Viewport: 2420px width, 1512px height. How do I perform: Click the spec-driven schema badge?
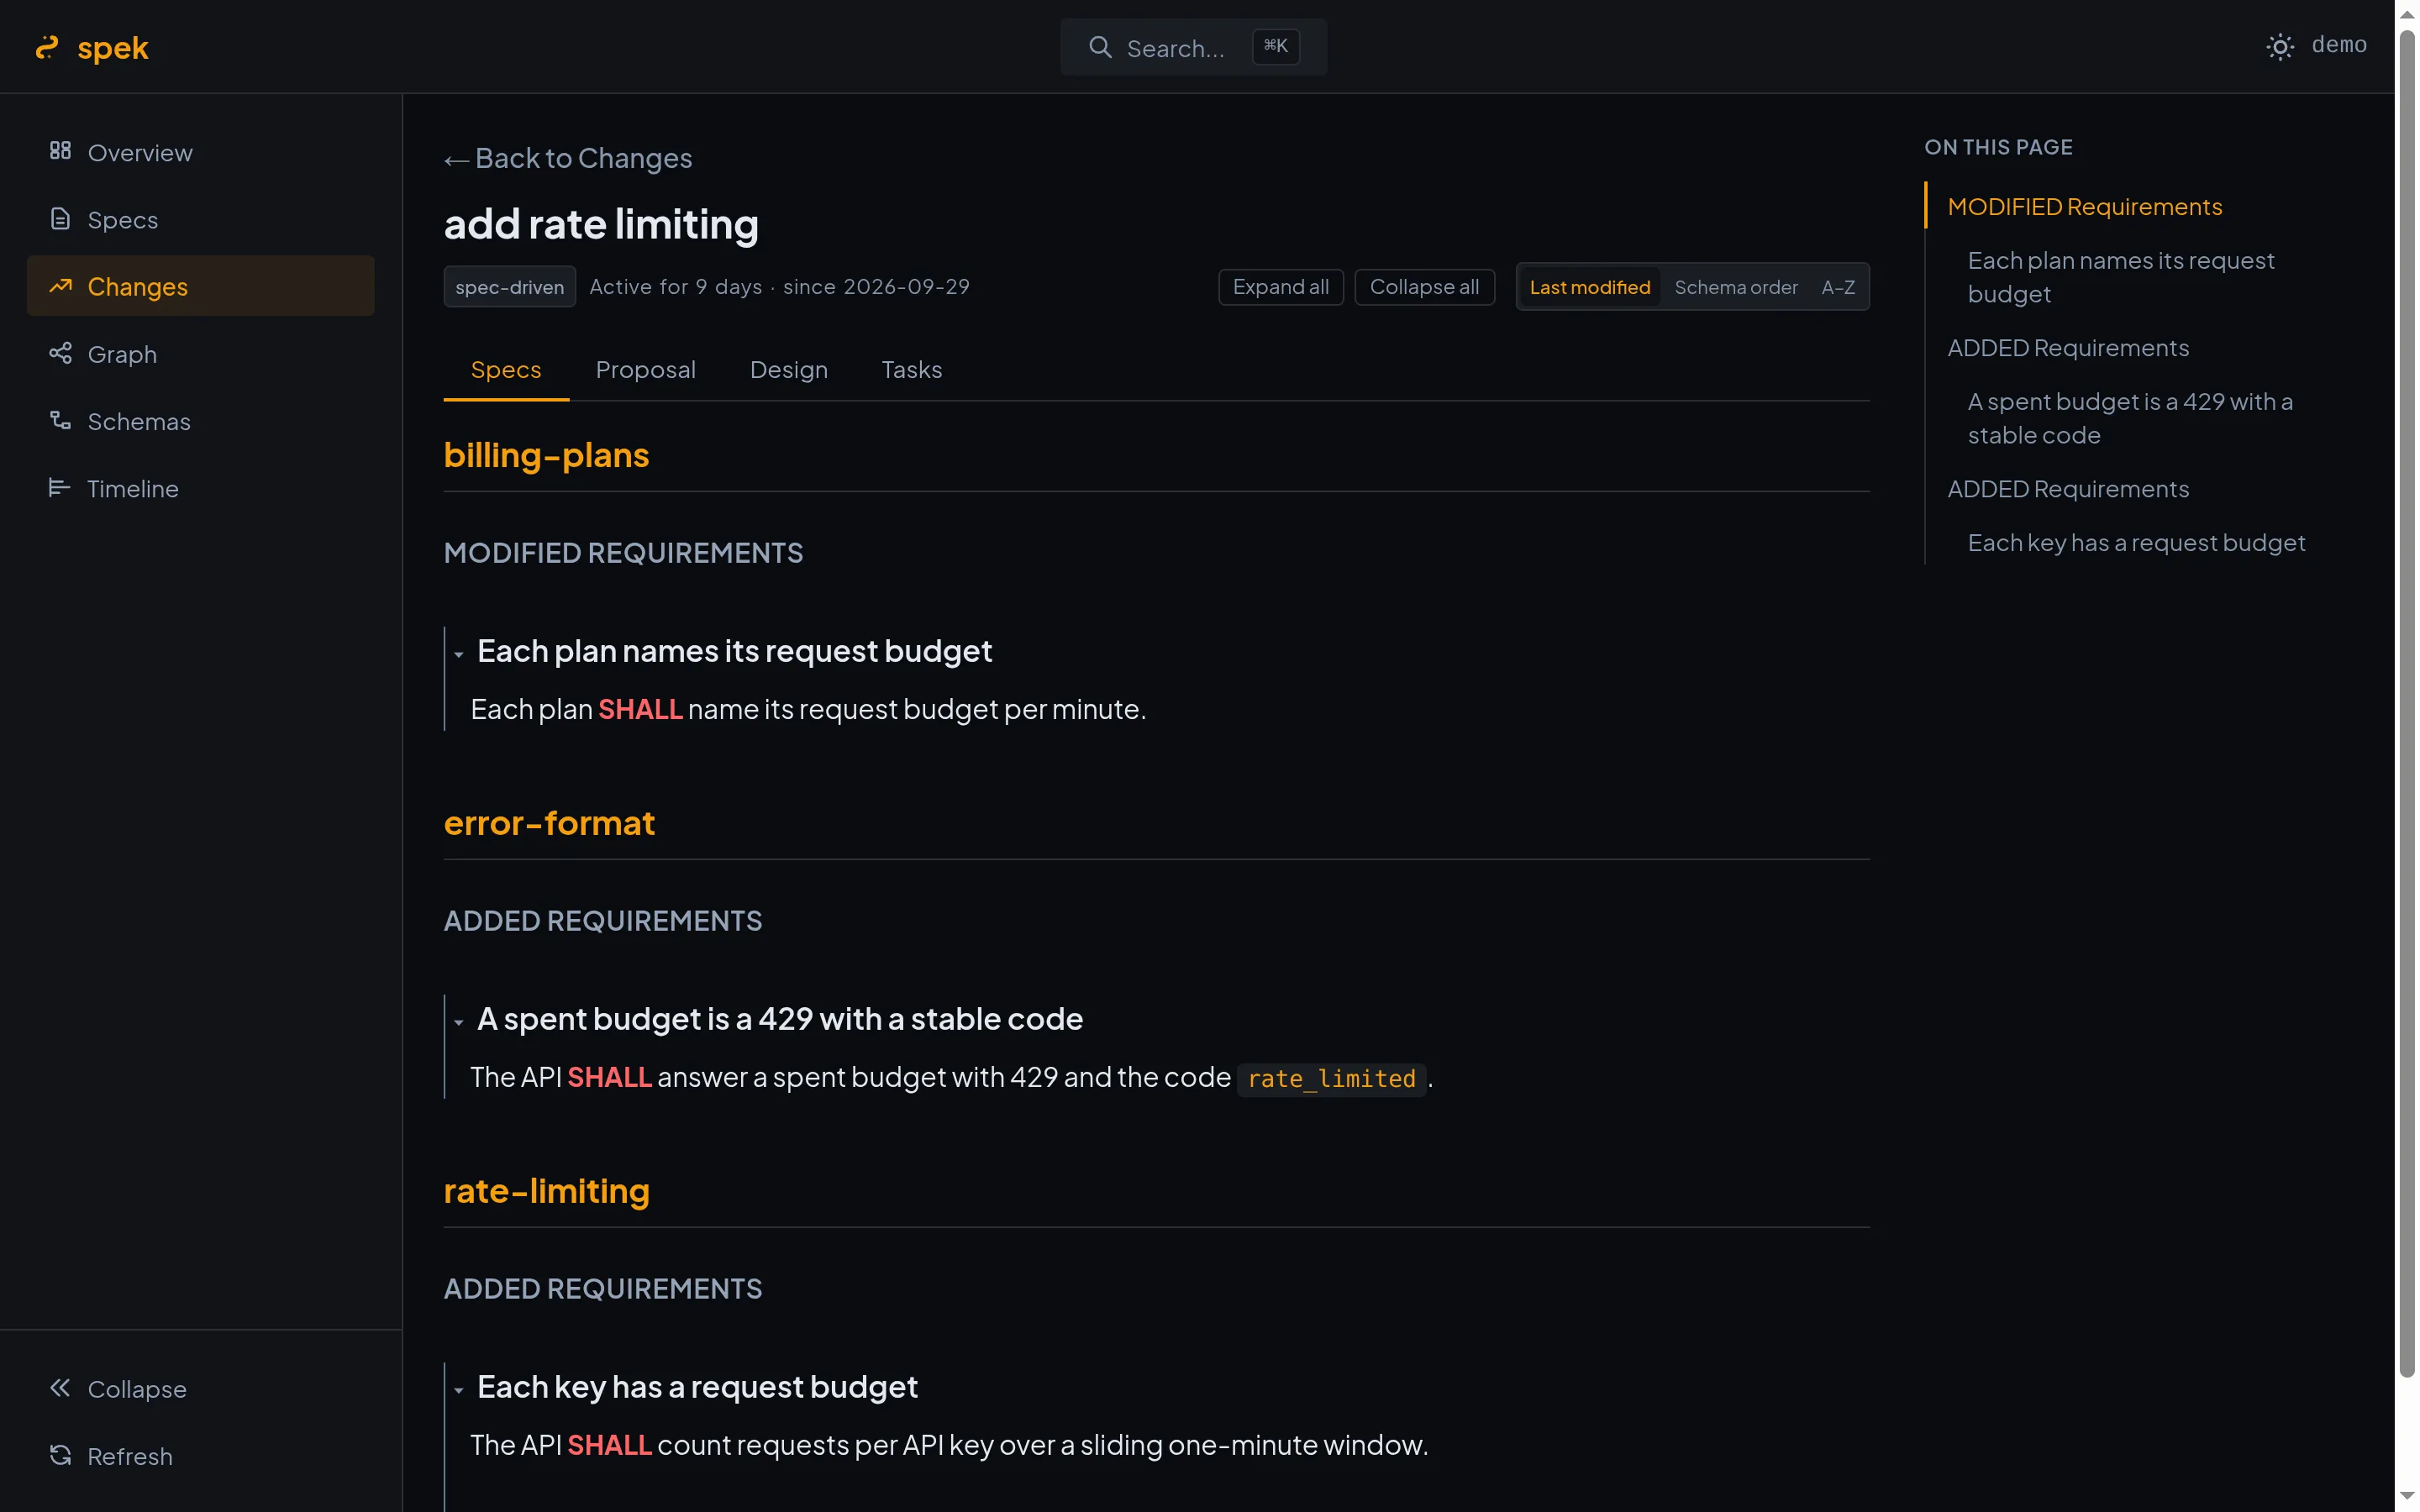point(509,287)
